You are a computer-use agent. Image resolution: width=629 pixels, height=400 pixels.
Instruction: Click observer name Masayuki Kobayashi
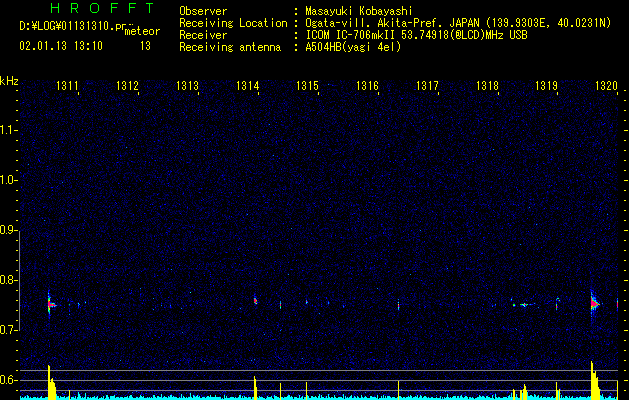359,11
